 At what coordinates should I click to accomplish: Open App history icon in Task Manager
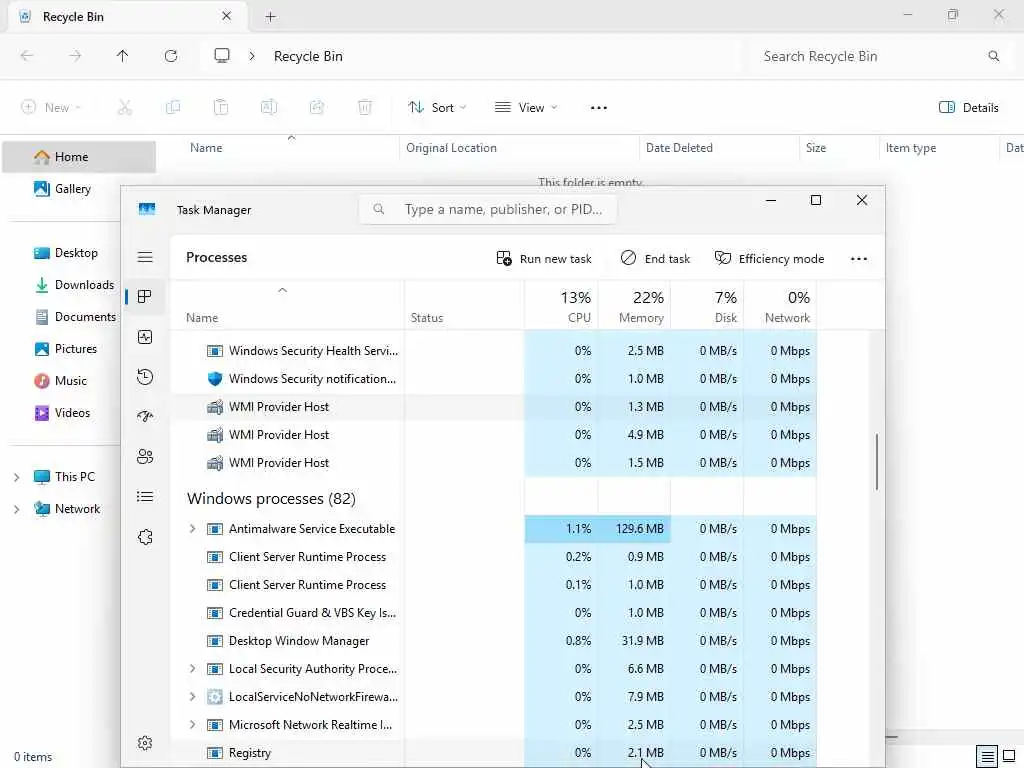click(x=145, y=377)
